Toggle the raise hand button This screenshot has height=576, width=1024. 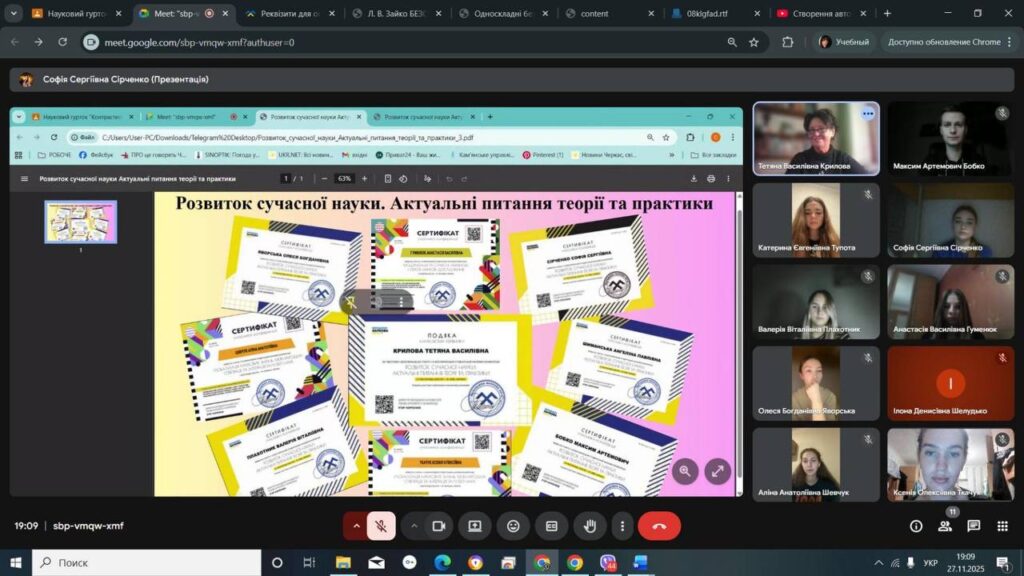tap(590, 526)
